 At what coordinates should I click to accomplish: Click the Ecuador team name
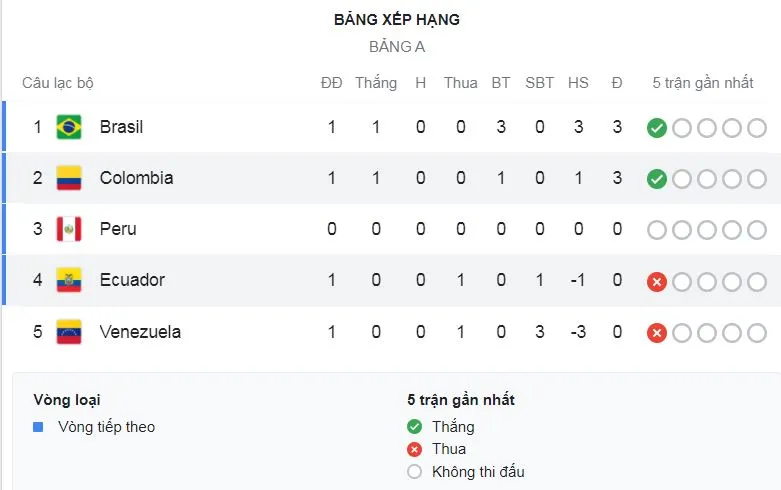point(132,280)
